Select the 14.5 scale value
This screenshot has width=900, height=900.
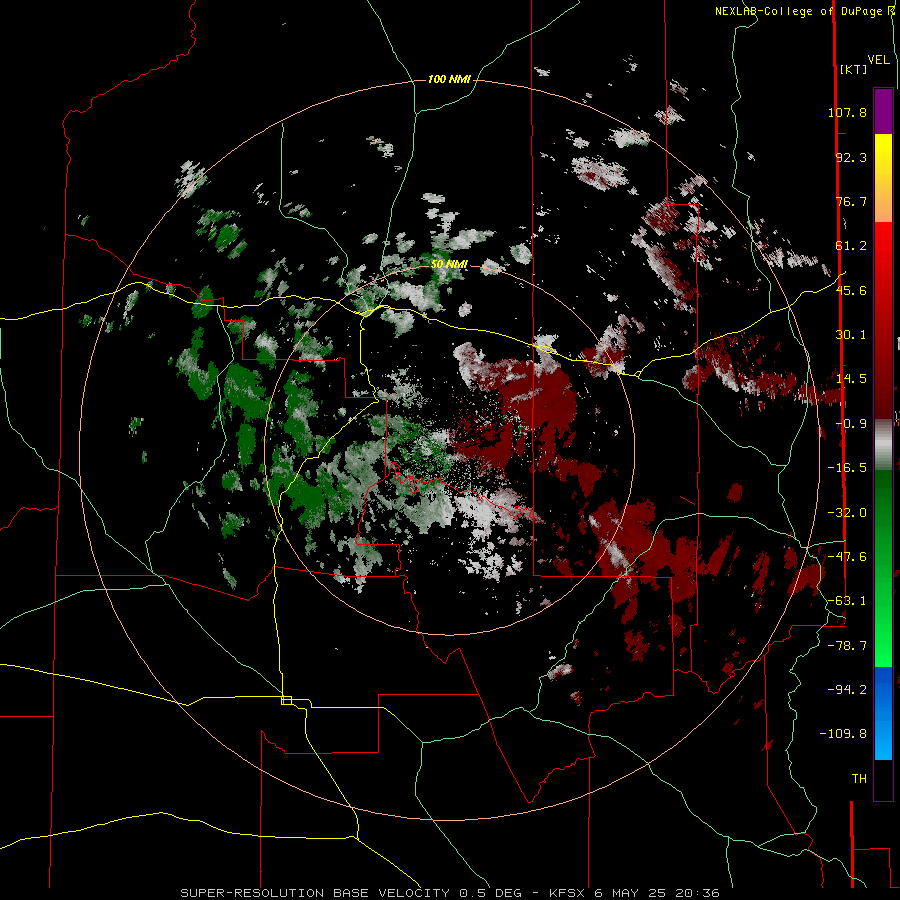[x=851, y=379]
